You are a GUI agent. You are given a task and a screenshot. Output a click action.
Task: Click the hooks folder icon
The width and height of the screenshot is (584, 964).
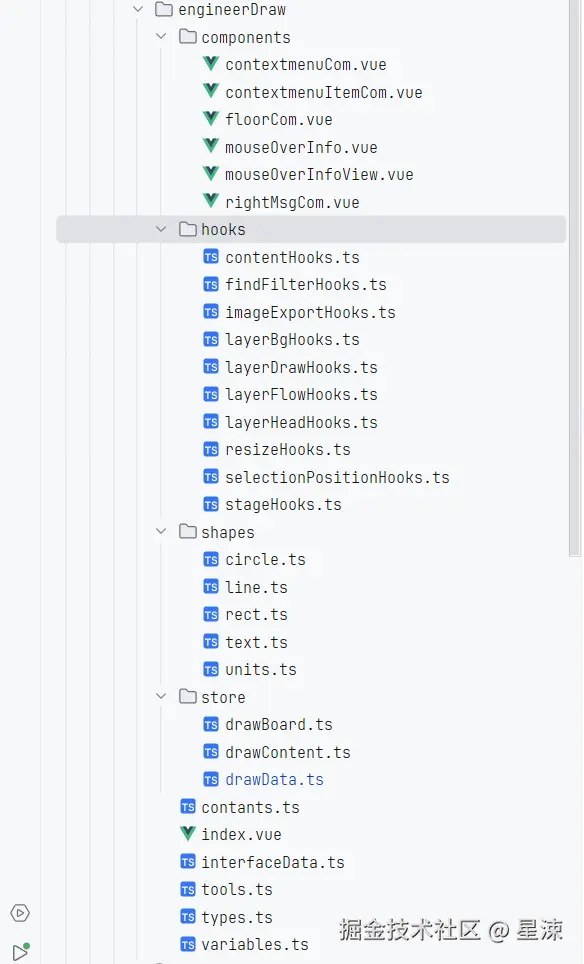coord(187,229)
